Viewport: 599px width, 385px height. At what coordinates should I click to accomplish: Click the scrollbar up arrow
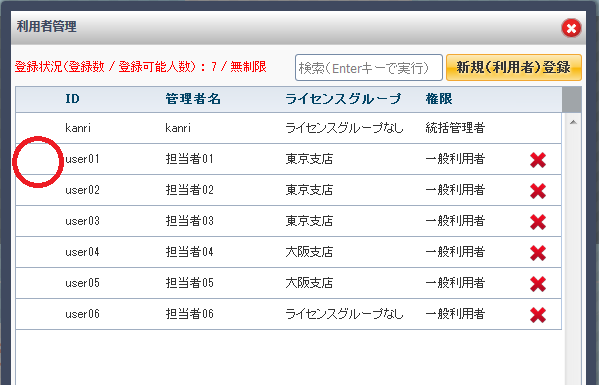[x=573, y=122]
